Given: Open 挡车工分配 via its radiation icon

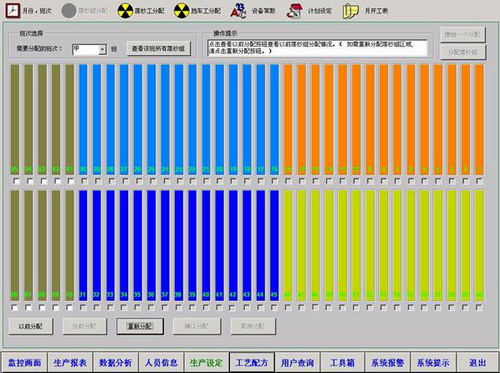Looking at the screenshot, I should 182,11.
